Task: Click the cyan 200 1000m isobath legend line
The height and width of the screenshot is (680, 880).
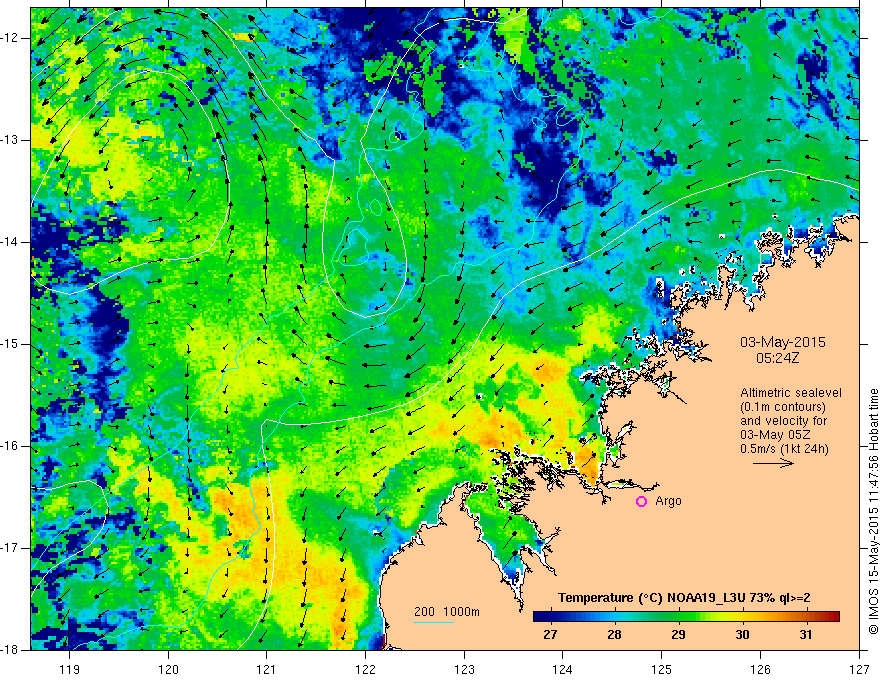Action: point(434,622)
